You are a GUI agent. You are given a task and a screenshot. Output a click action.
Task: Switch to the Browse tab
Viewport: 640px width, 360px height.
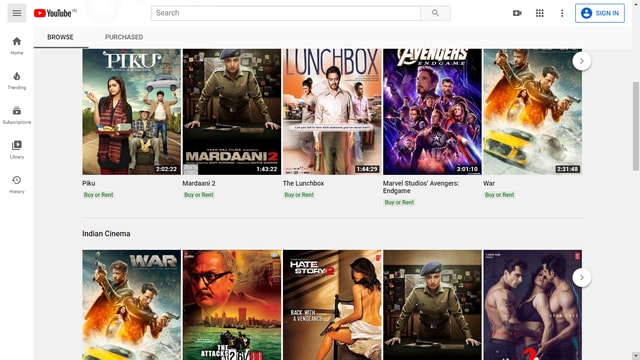coord(60,37)
